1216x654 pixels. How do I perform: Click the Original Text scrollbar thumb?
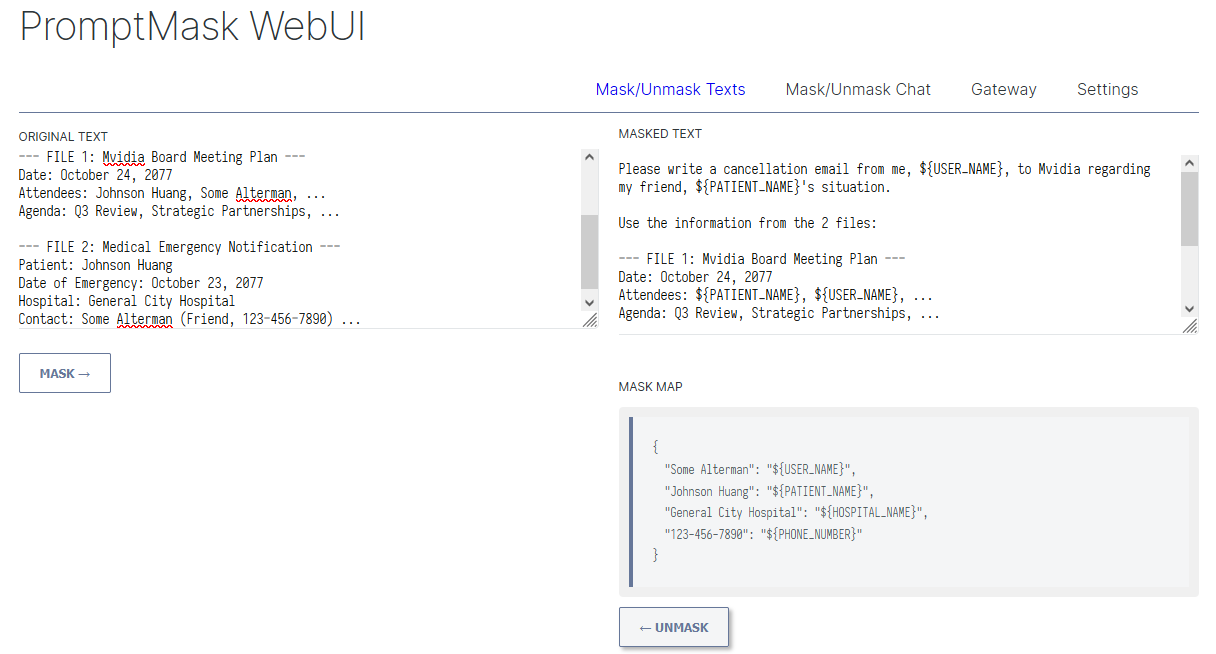click(x=589, y=252)
